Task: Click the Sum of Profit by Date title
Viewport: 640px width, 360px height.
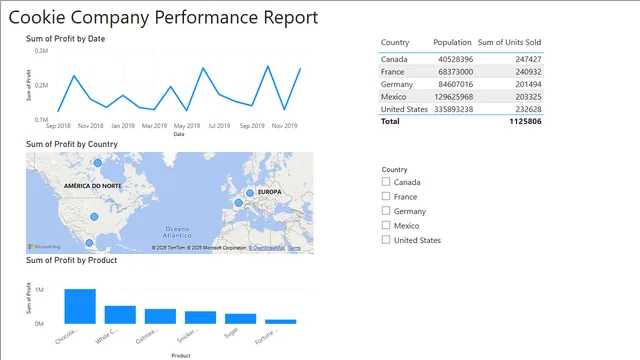Action: pyautogui.click(x=65, y=39)
